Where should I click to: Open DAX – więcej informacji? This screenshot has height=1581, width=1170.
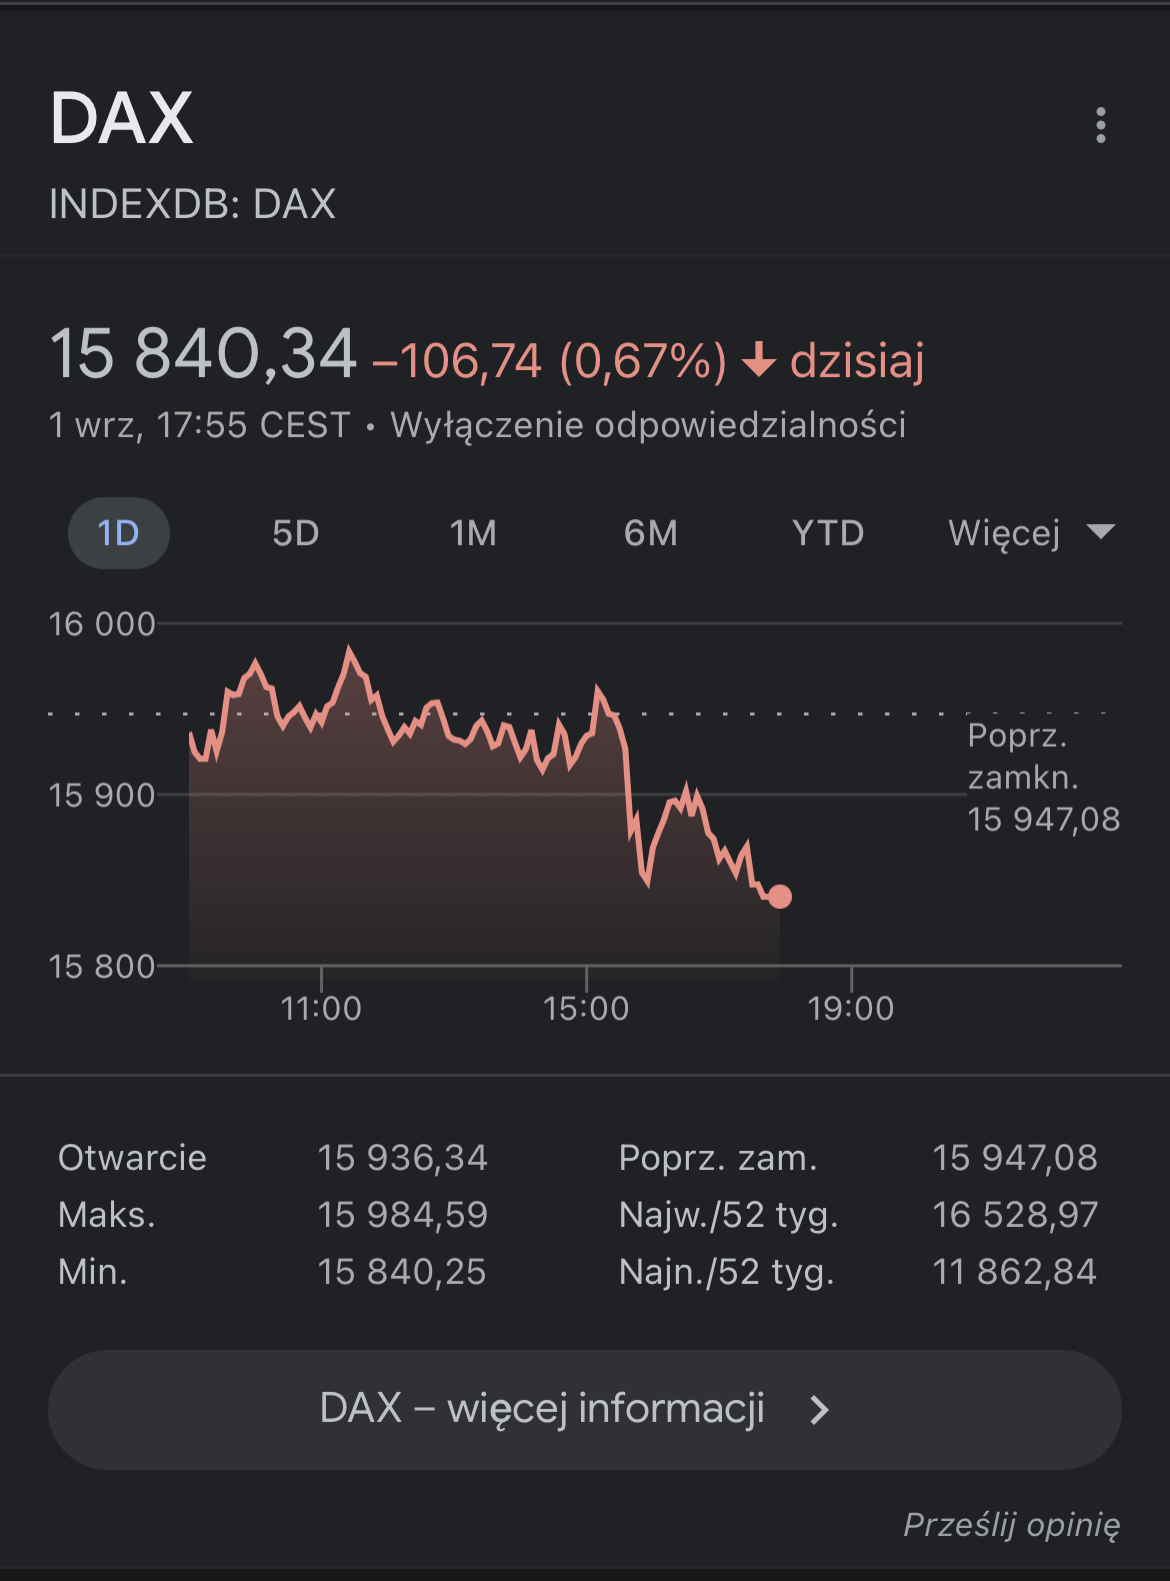coord(585,1410)
